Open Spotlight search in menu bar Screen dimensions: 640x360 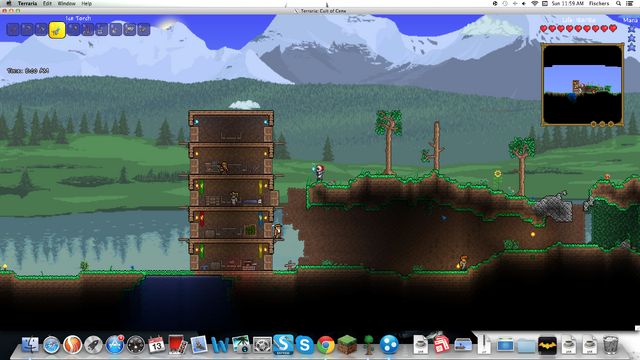coord(618,3)
